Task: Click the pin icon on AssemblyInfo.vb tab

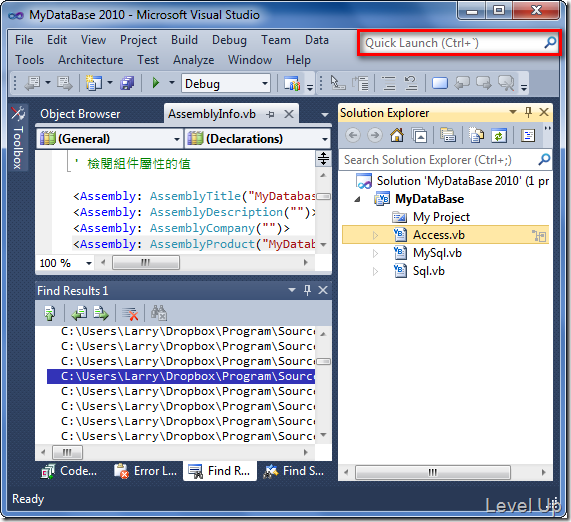Action: [270, 114]
